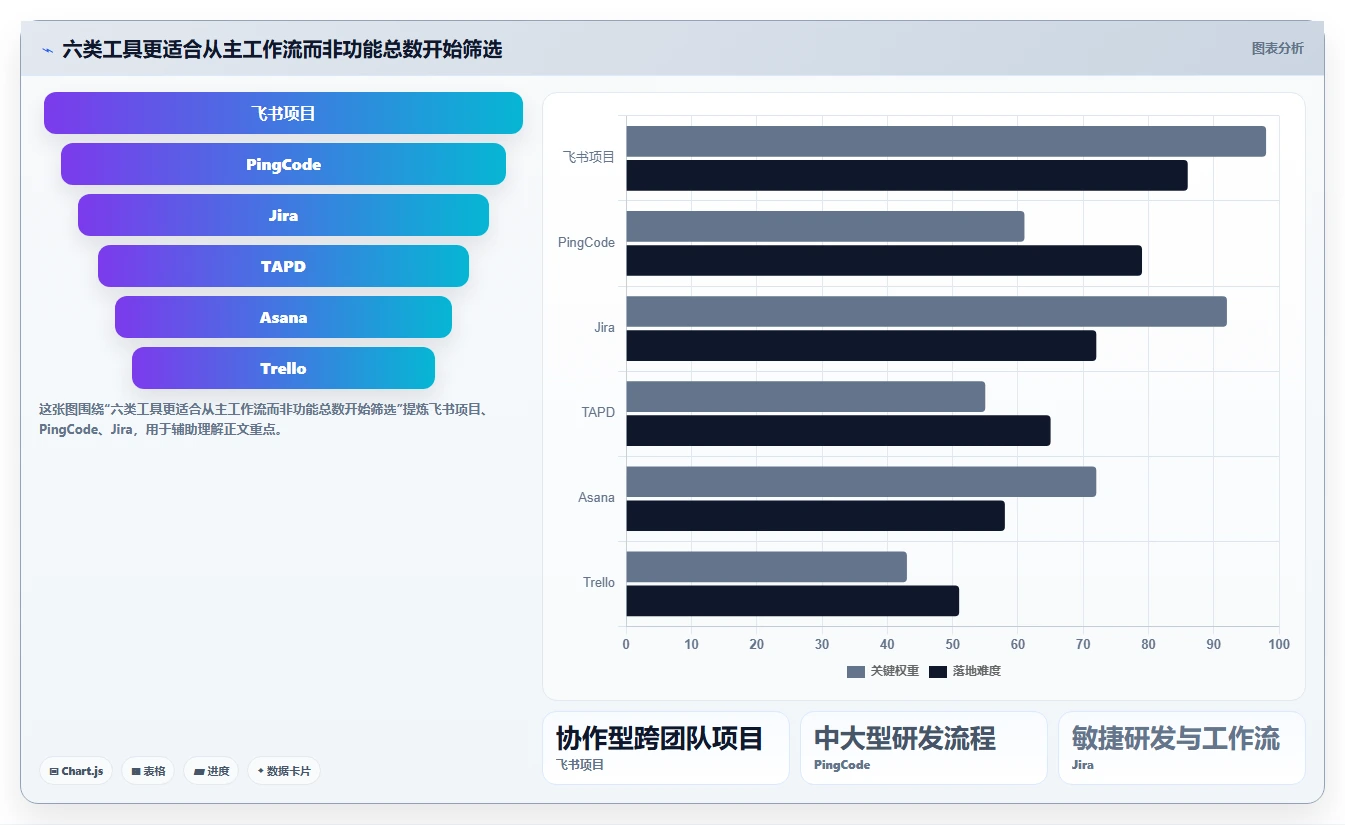Select the Jira funnel stage
The height and width of the screenshot is (825, 1345).
point(283,215)
